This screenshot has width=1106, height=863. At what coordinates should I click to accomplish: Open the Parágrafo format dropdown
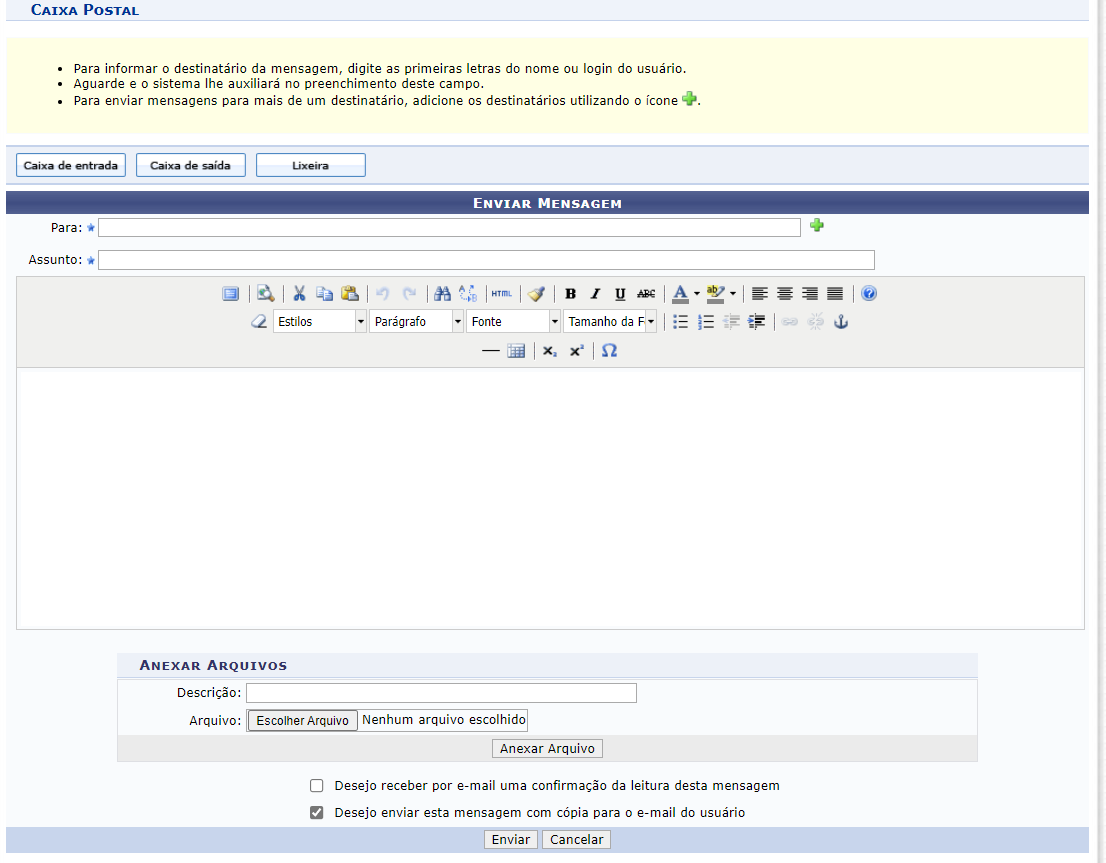click(457, 322)
